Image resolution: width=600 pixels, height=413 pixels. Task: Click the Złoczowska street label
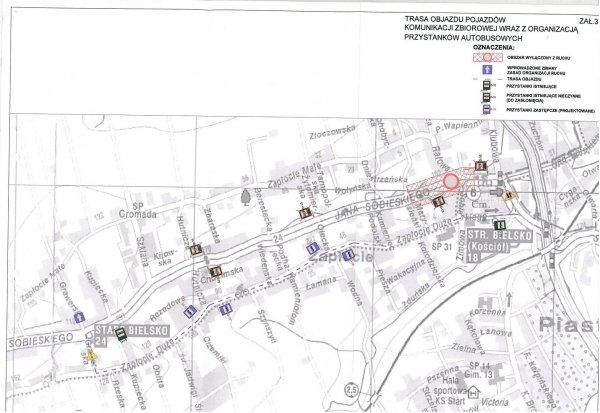(333, 132)
